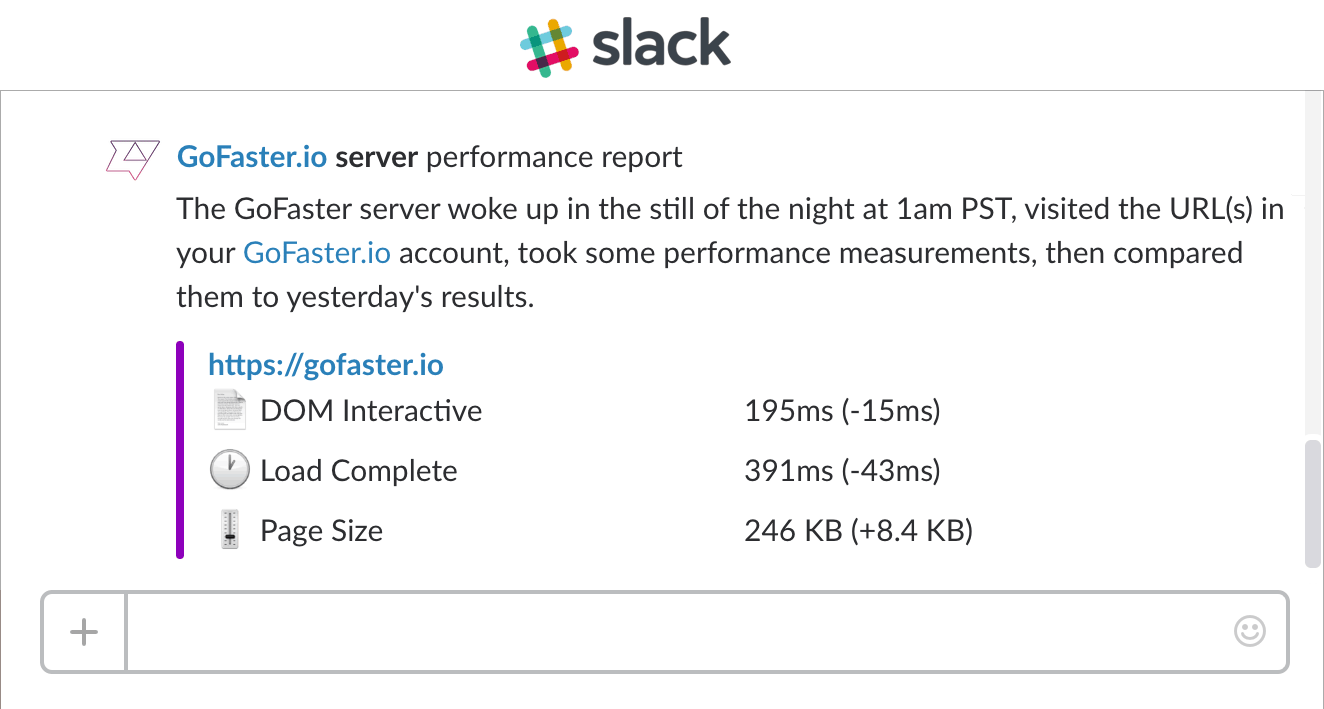Click the Load Complete clock icon
1324x709 pixels.
tap(229, 470)
